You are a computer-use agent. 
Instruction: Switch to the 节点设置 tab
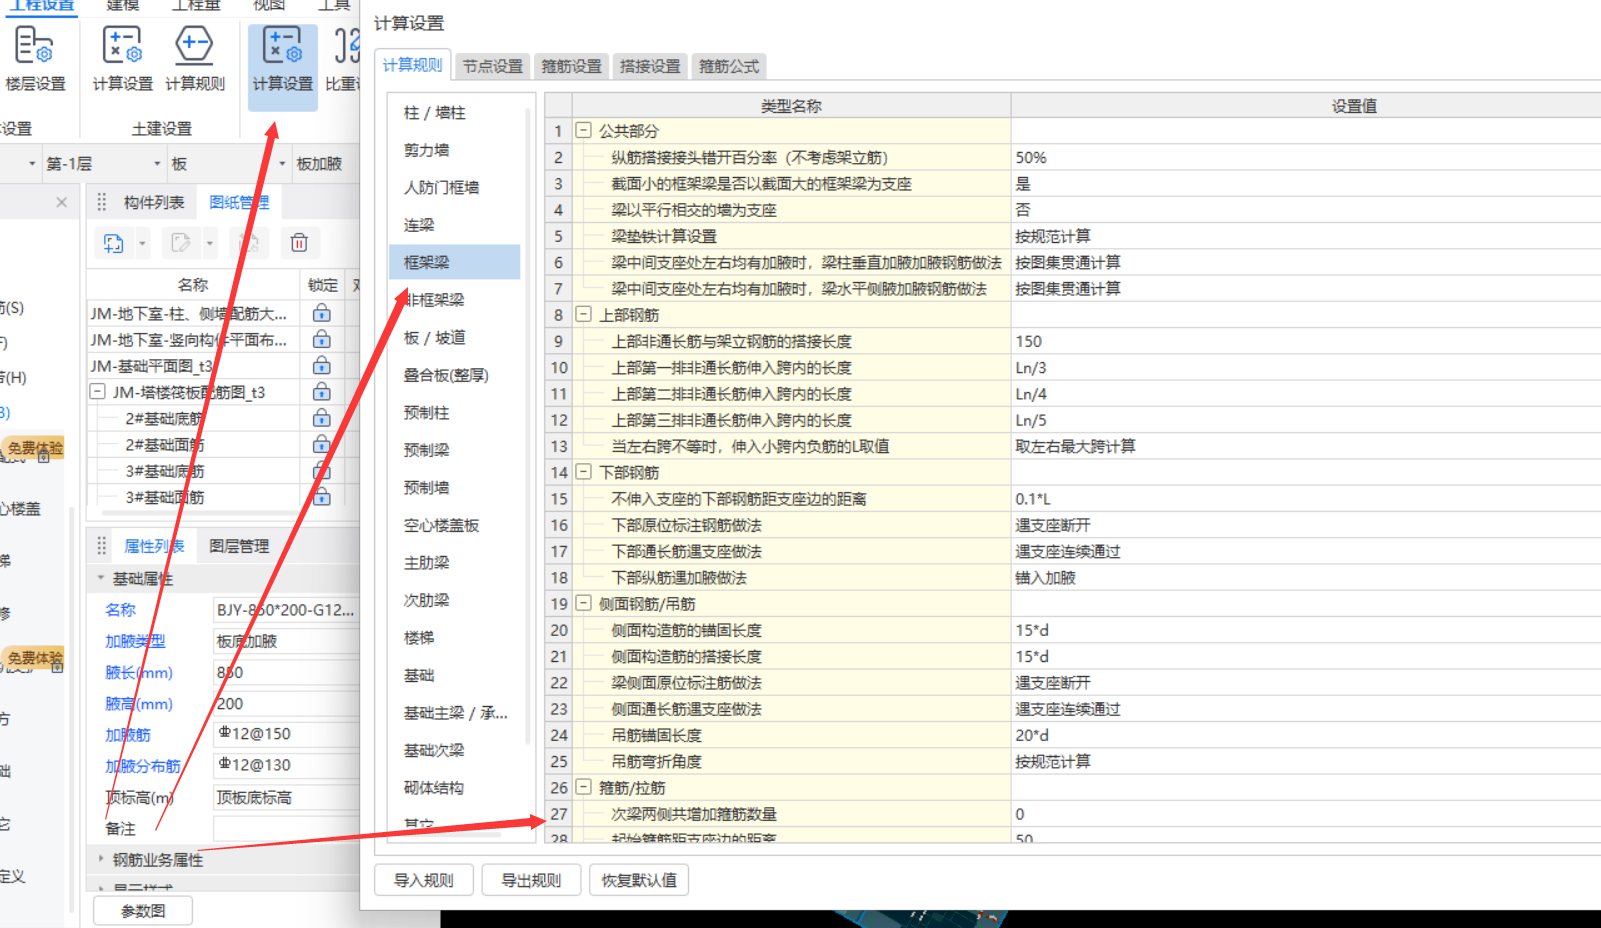pos(492,66)
